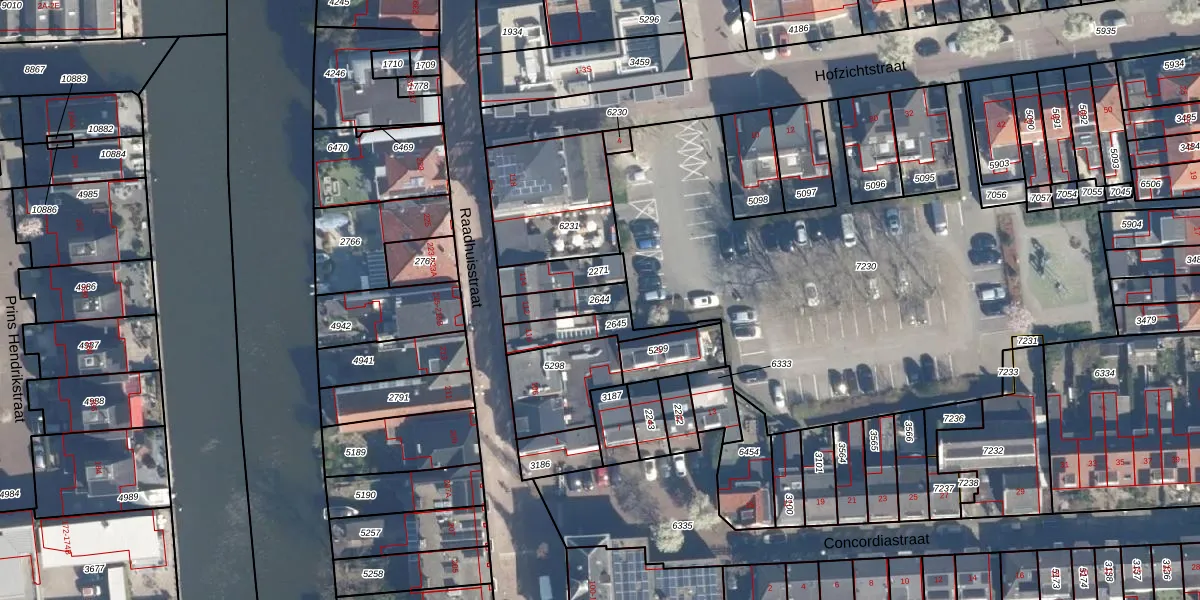The width and height of the screenshot is (1200, 600).
Task: Select parcel 6335 near the trees
Action: click(x=682, y=525)
